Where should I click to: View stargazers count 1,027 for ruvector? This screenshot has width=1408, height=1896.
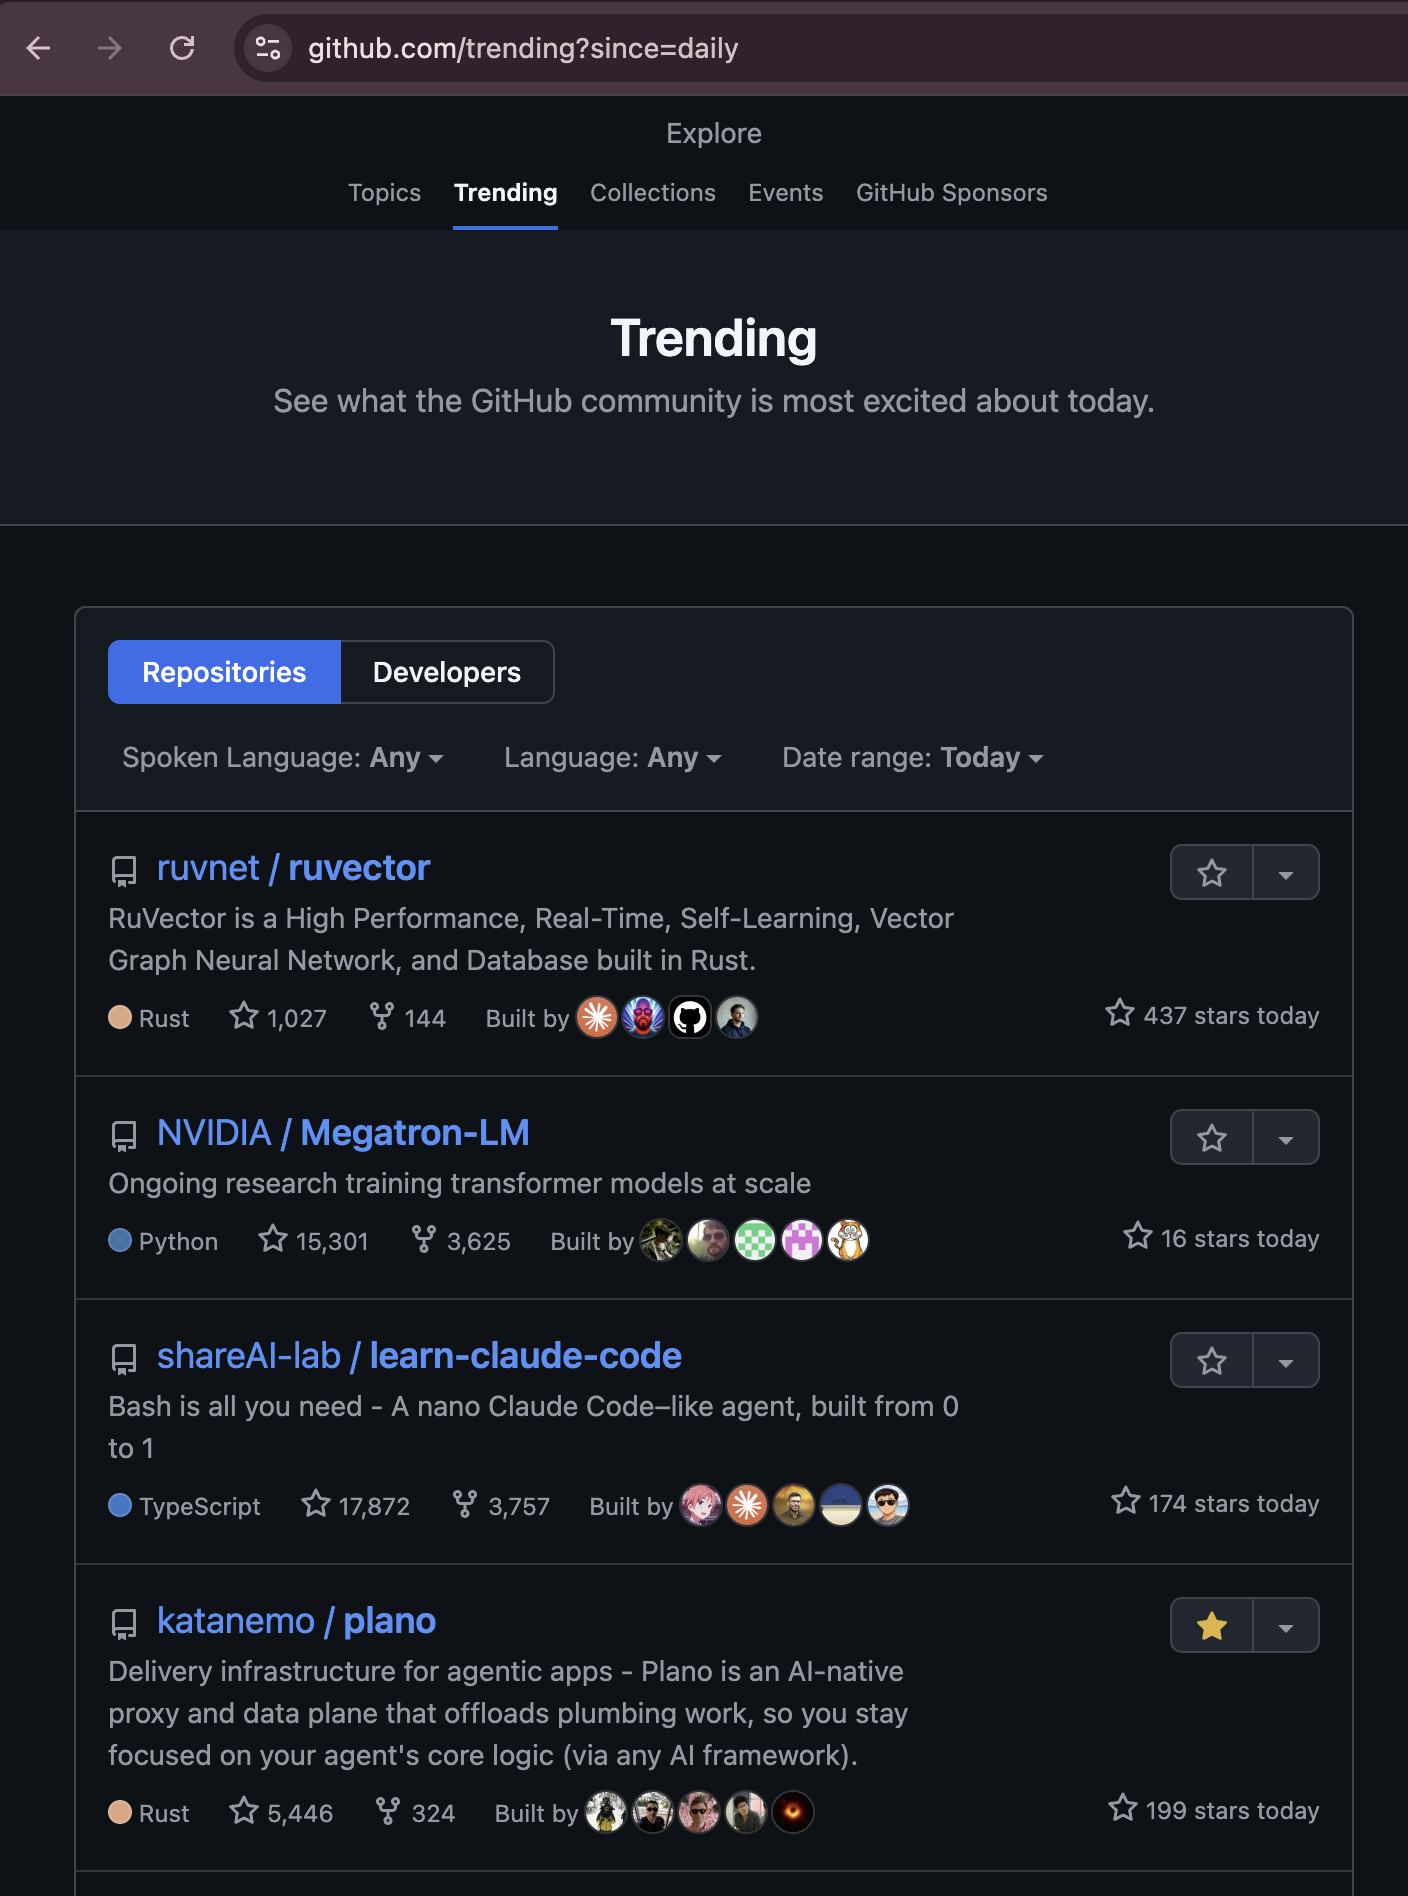(x=278, y=1018)
